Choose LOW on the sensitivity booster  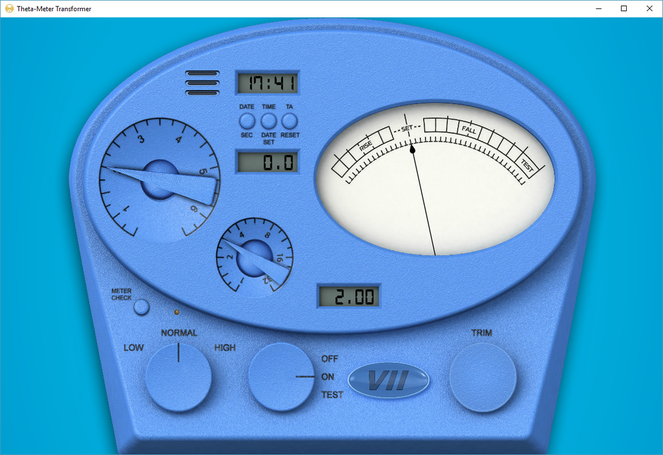point(133,348)
